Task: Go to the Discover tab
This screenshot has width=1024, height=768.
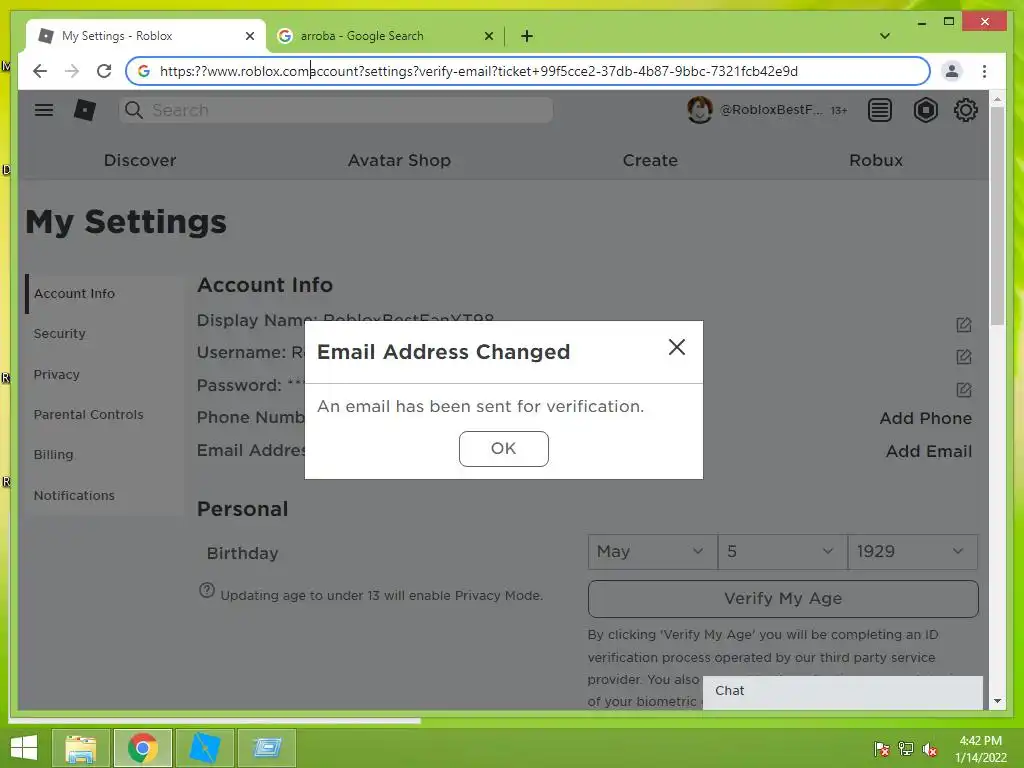Action: tap(140, 160)
